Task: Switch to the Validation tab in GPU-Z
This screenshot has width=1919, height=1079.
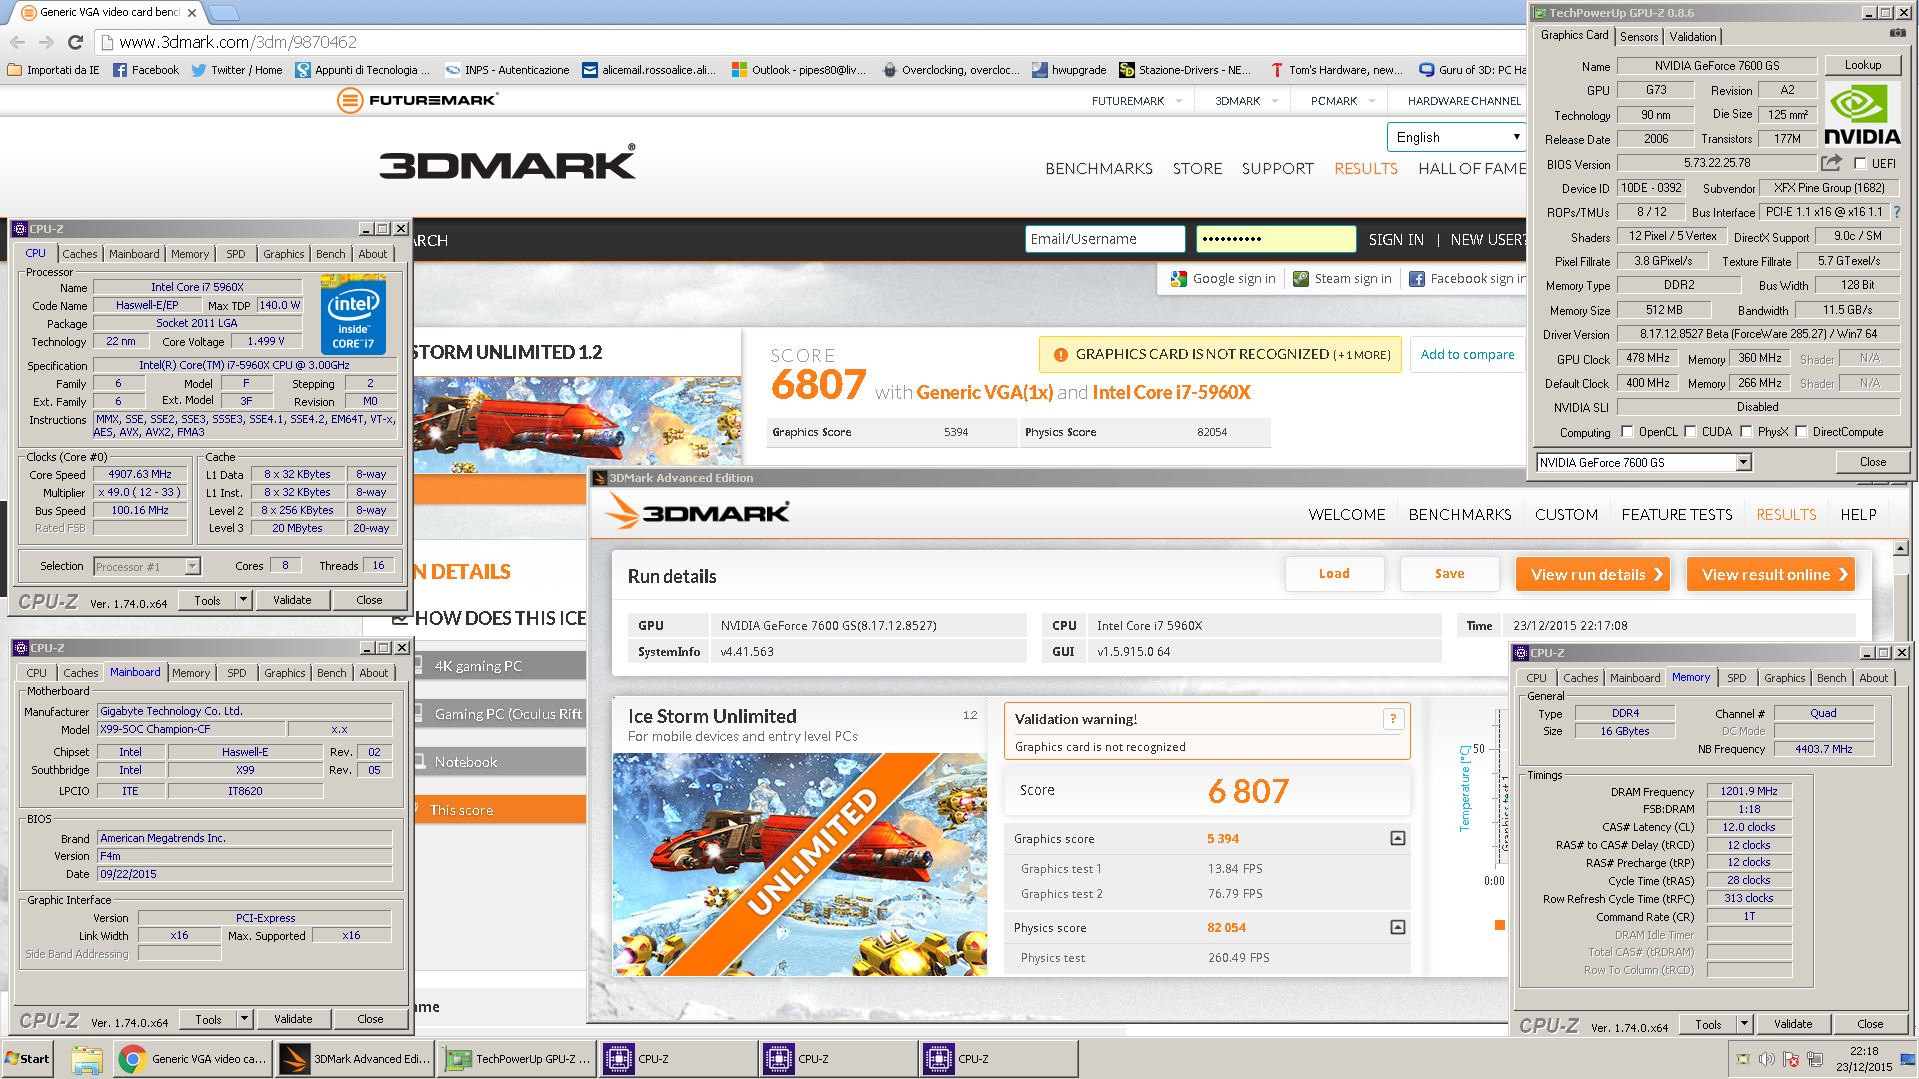Action: point(1693,36)
